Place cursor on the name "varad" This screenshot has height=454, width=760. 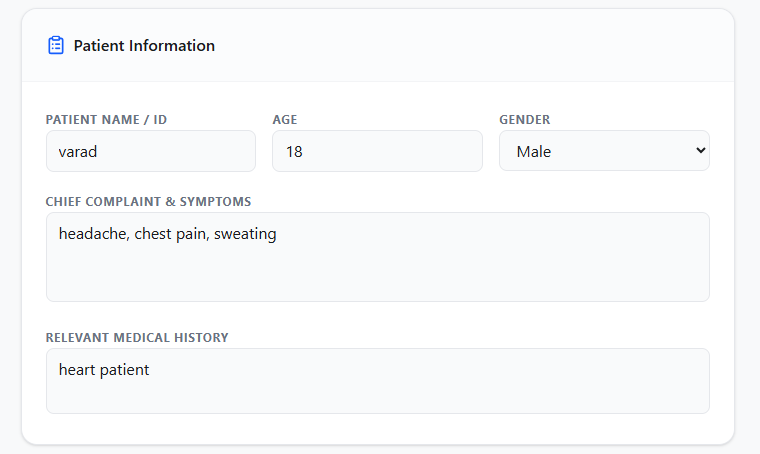coord(81,152)
